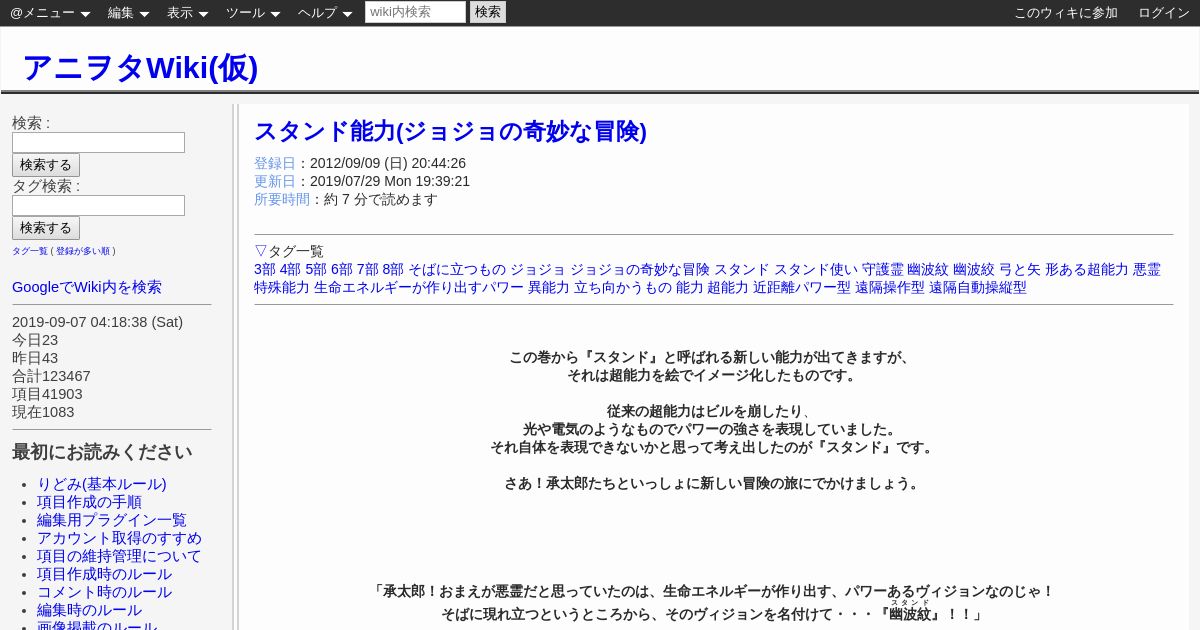This screenshot has height=630, width=1200.
Task: Open the 遠隔自動操縦型 tag
Action: (x=978, y=287)
